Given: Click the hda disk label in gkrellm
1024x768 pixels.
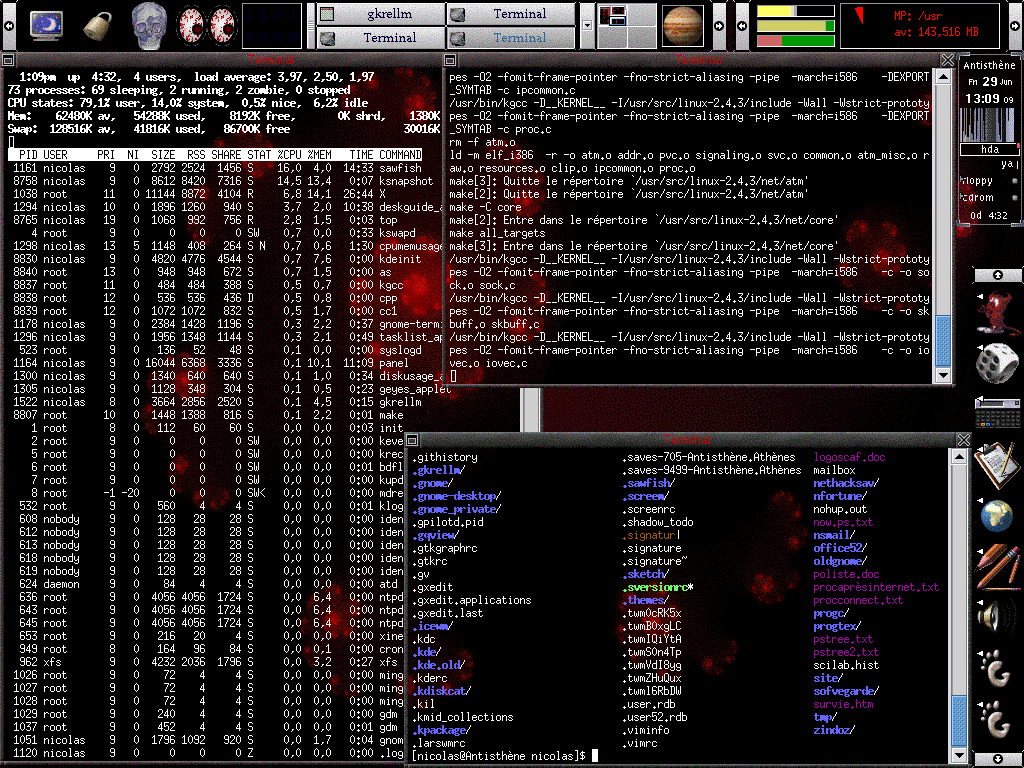Looking at the screenshot, I should (989, 149).
